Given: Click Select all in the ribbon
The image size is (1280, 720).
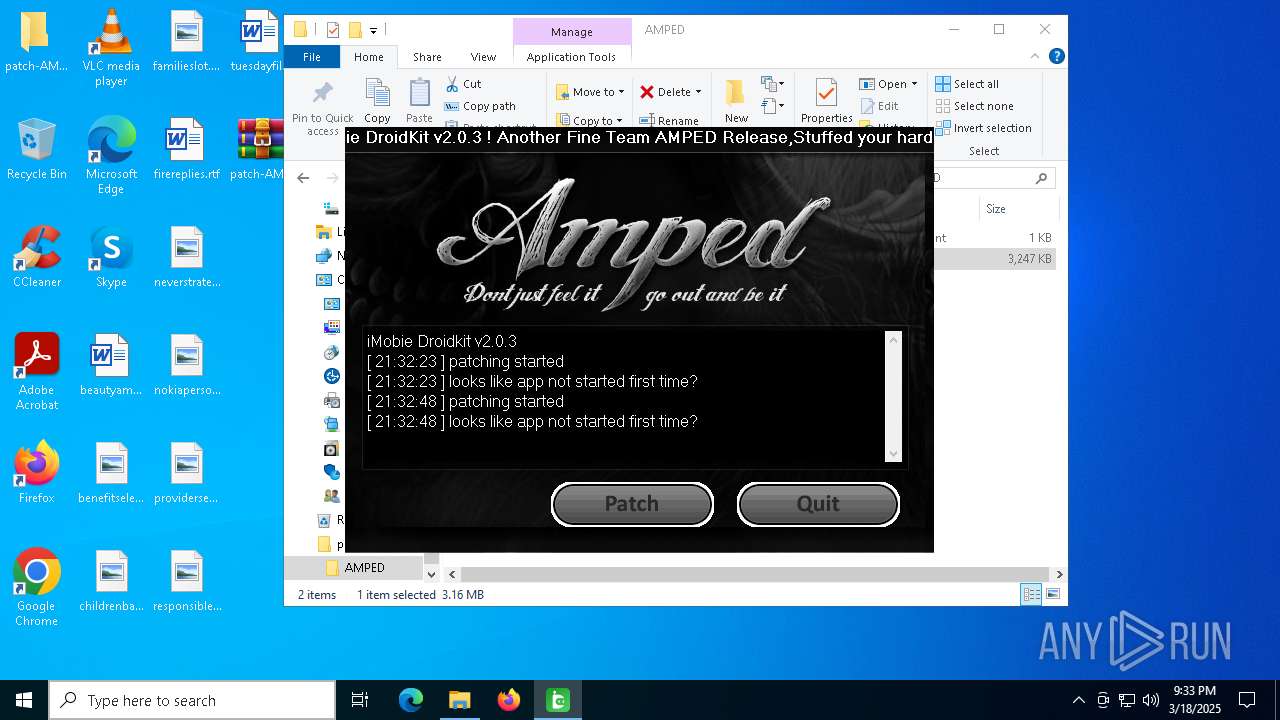Looking at the screenshot, I should click(x=967, y=84).
